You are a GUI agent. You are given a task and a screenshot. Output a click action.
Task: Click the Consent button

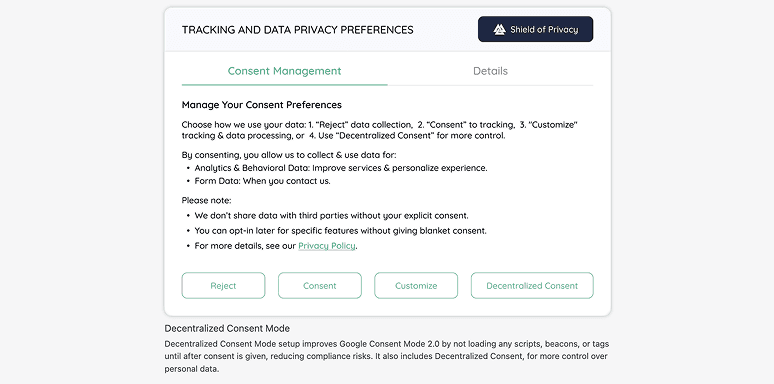[319, 285]
